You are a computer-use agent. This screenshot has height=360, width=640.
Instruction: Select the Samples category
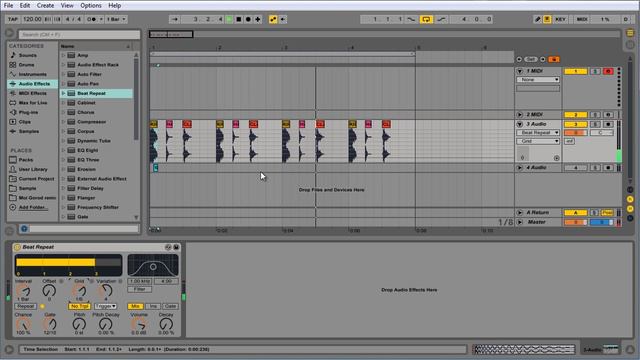pyautogui.click(x=29, y=131)
